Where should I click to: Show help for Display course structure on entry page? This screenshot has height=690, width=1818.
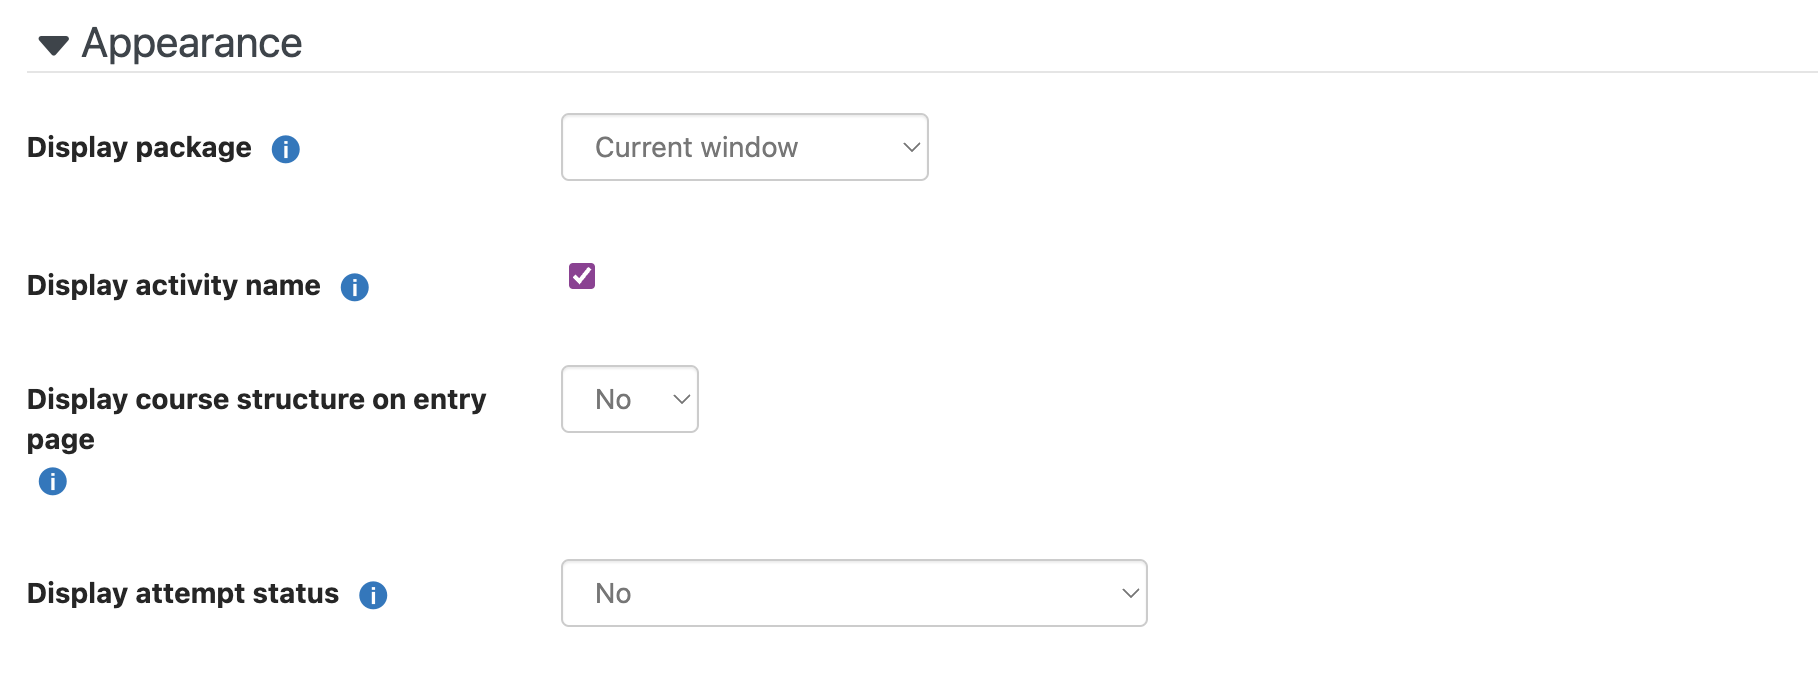pos(53,482)
